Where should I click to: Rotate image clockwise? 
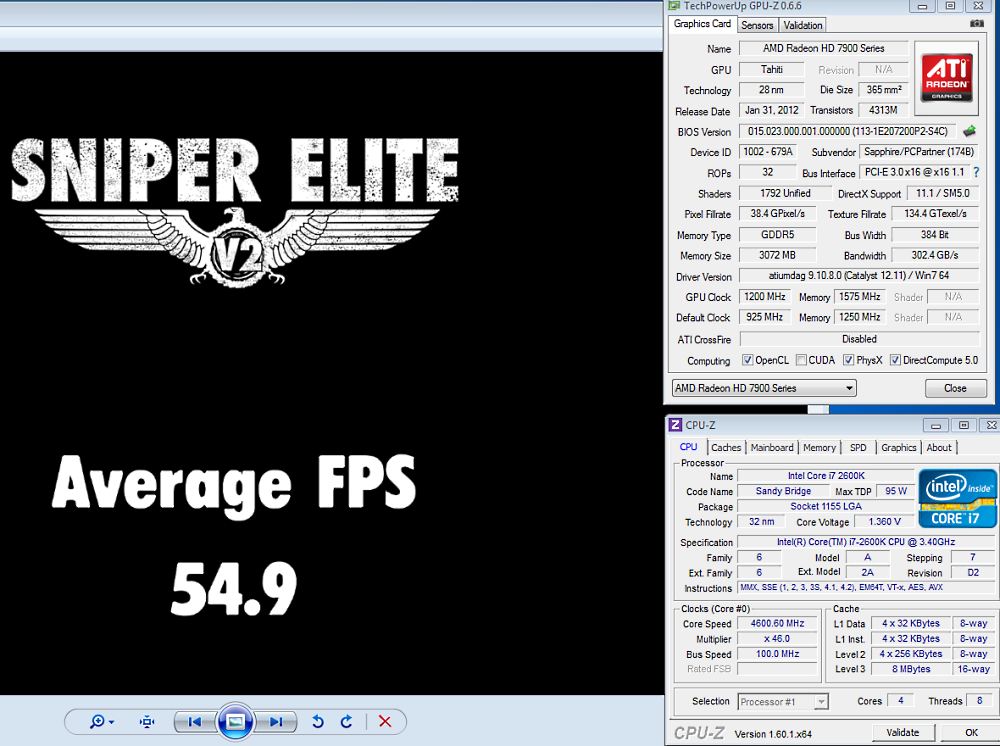point(346,721)
